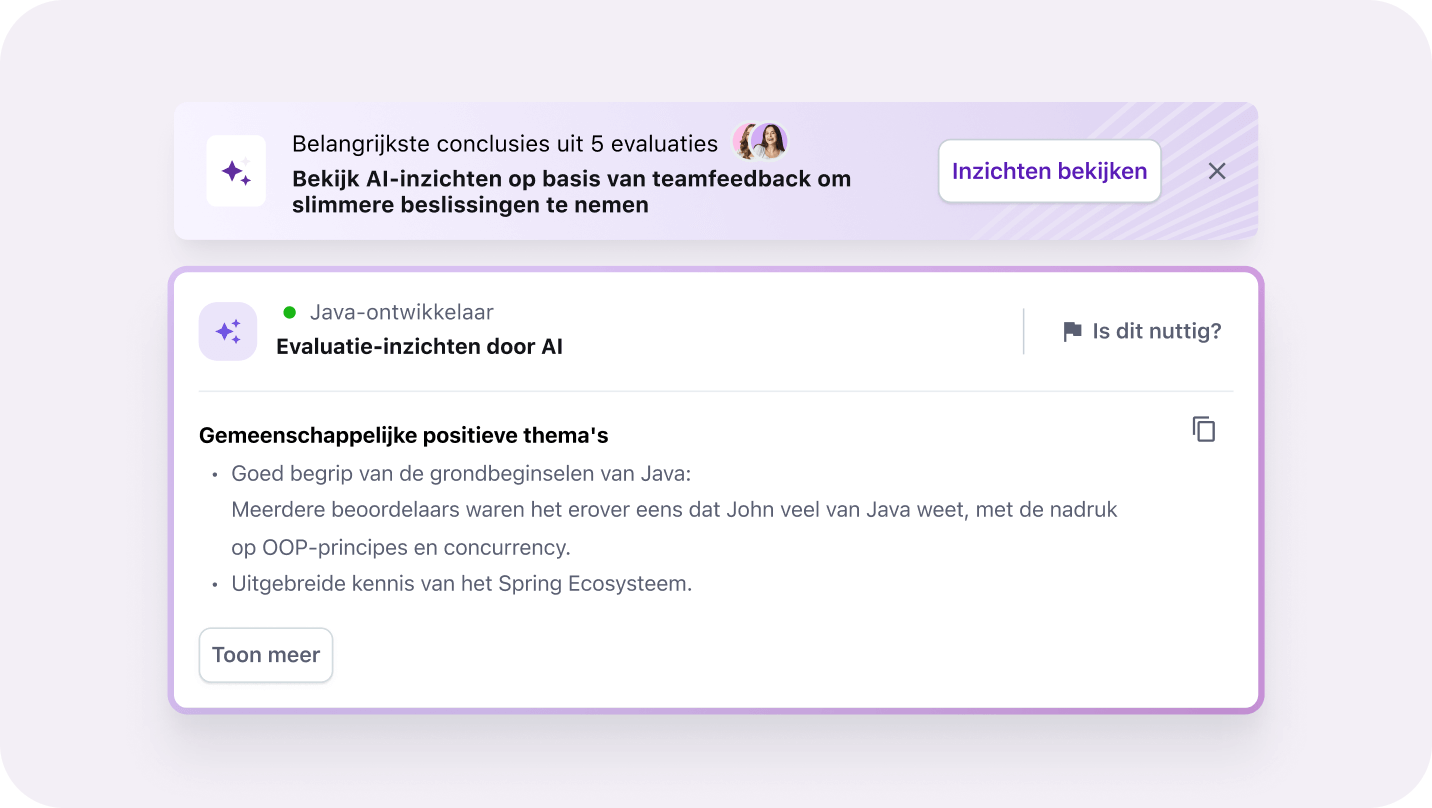The height and width of the screenshot is (808, 1432).
Task: Click the green status dot beside Java-ontwikkelaar
Action: [x=289, y=311]
